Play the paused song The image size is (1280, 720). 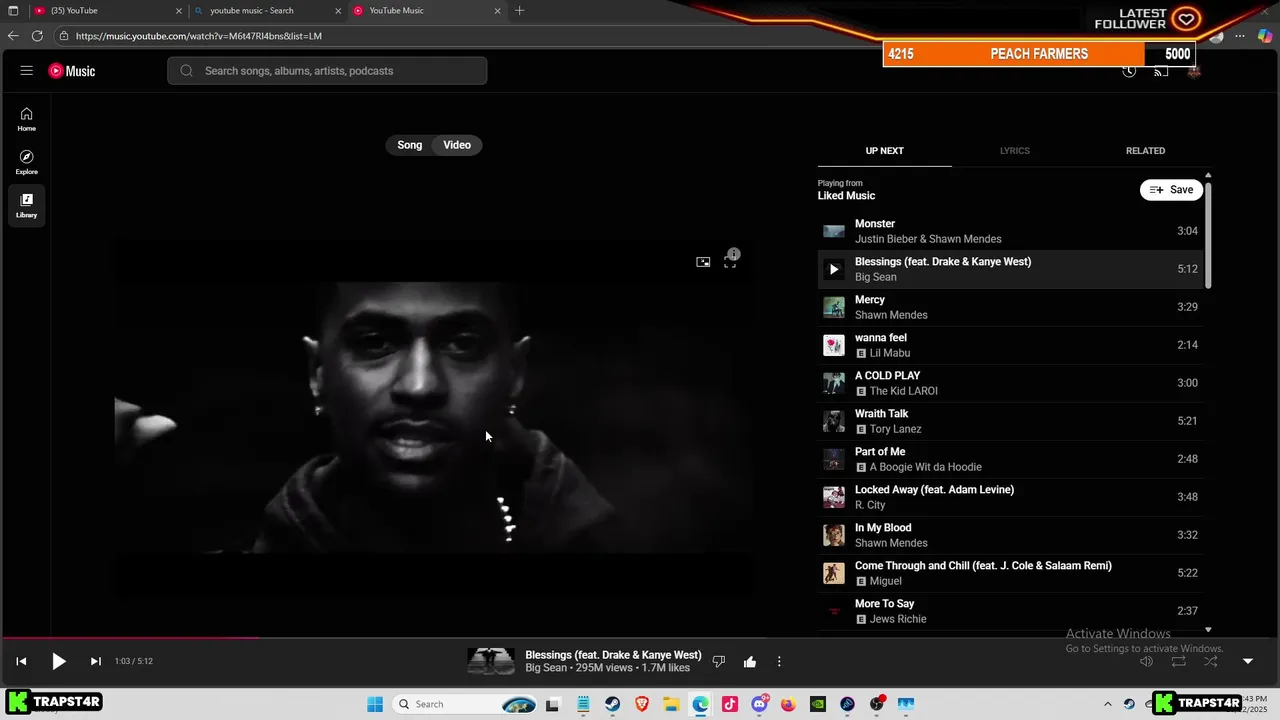pyautogui.click(x=58, y=661)
